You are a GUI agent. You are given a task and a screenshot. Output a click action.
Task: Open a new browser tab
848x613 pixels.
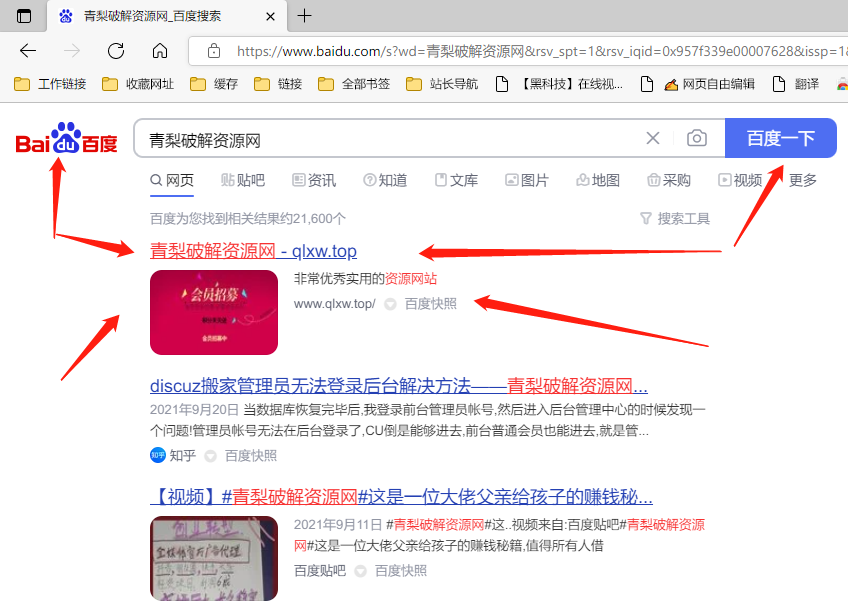pos(304,16)
